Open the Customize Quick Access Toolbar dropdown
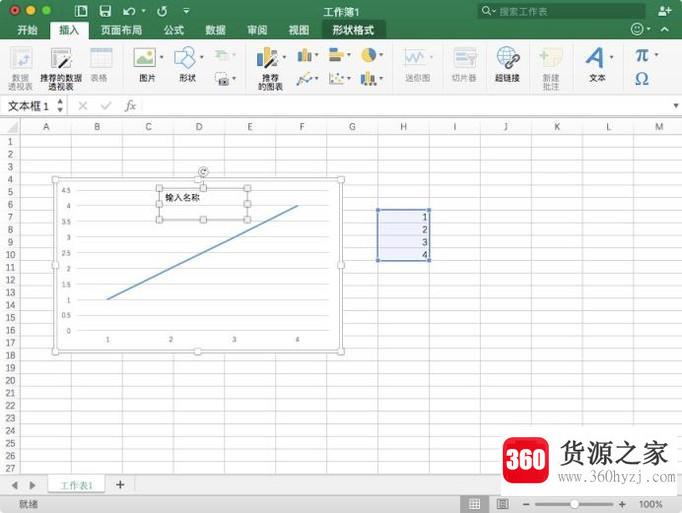Viewport: 682px width, 513px height. [x=186, y=11]
